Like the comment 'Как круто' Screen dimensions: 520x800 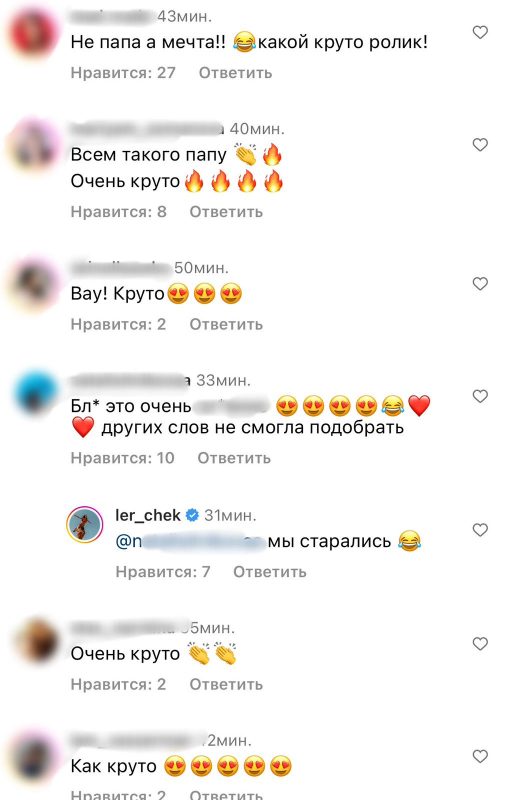point(480,756)
